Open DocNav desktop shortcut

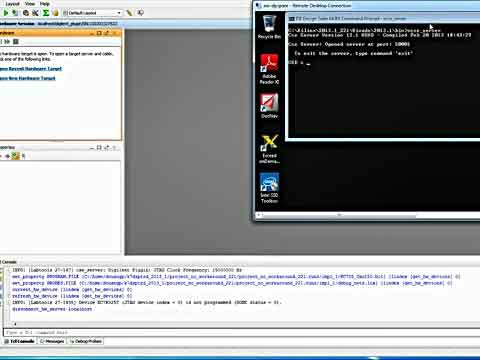click(x=269, y=106)
